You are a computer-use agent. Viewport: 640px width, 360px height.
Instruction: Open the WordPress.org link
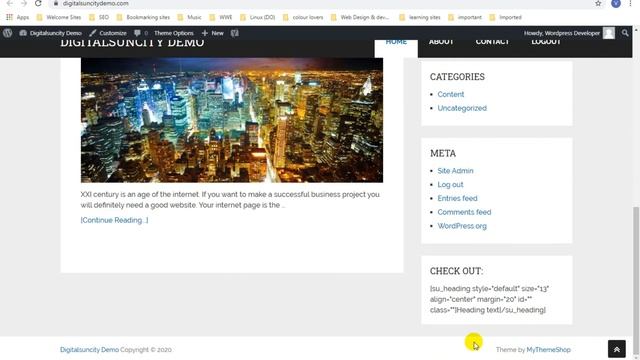[x=462, y=226]
